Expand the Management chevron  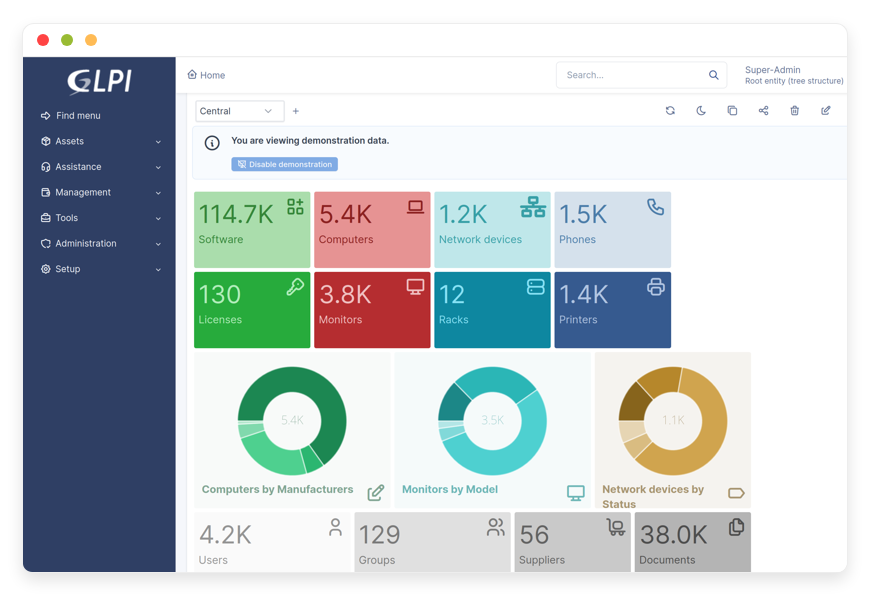pyautogui.click(x=158, y=193)
